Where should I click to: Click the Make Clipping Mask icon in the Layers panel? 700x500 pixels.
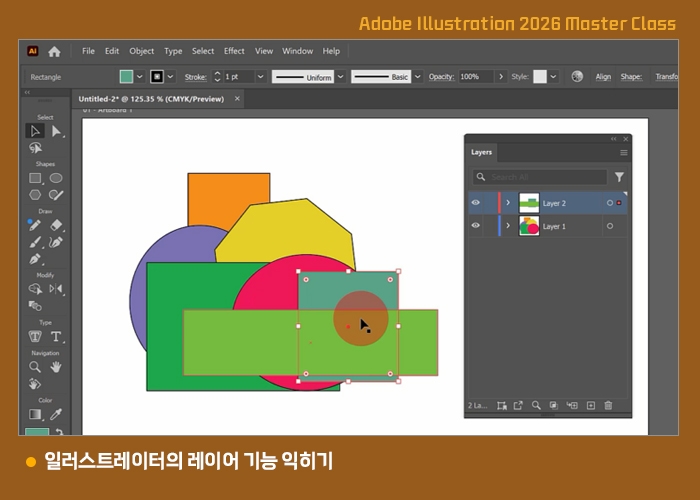point(554,405)
